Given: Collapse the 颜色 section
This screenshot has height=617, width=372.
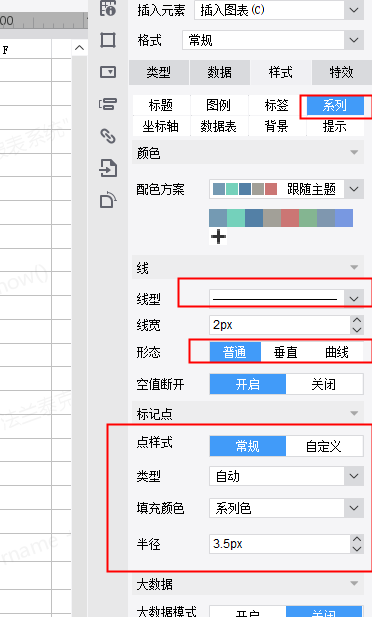Looking at the screenshot, I should 354,152.
